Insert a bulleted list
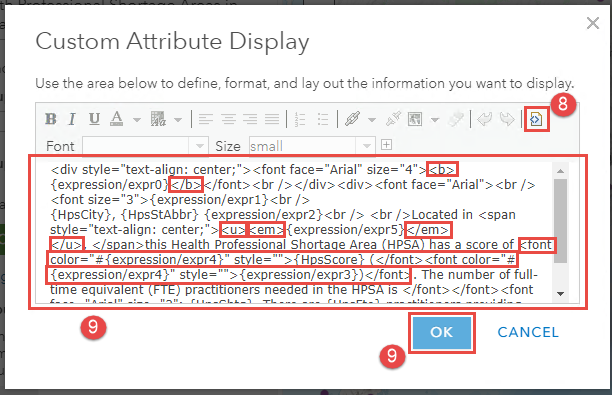612x395 pixels. (x=323, y=119)
